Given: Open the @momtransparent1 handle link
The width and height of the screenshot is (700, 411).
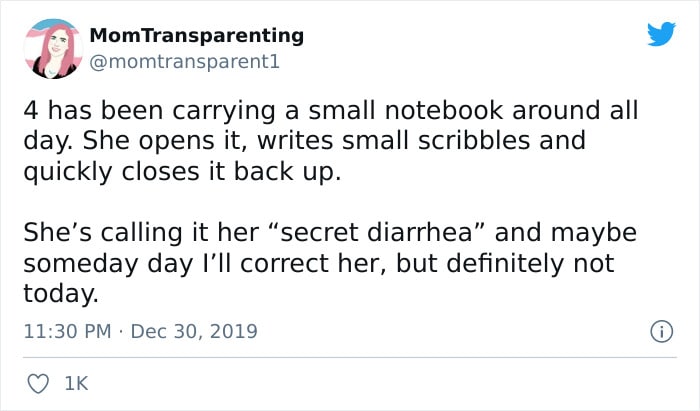Looking at the screenshot, I should pos(184,61).
